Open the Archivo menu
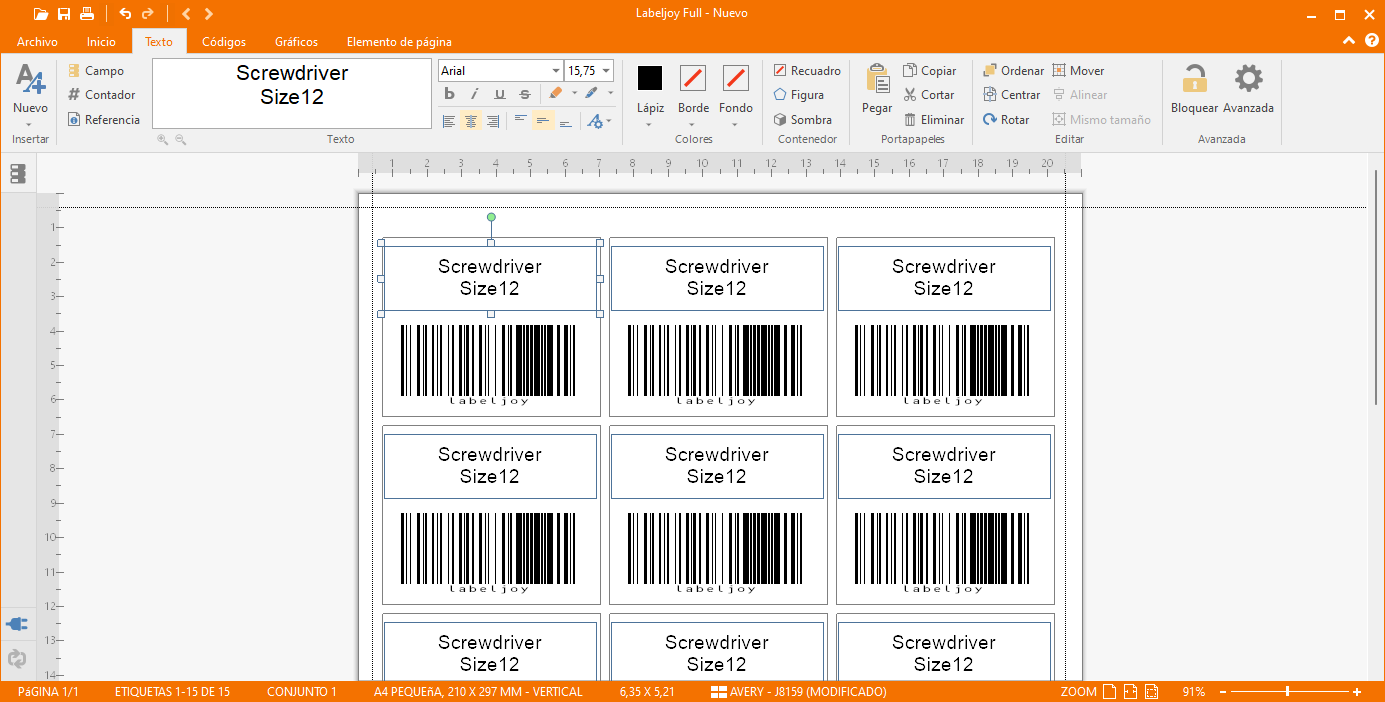This screenshot has width=1385, height=702. [x=38, y=42]
